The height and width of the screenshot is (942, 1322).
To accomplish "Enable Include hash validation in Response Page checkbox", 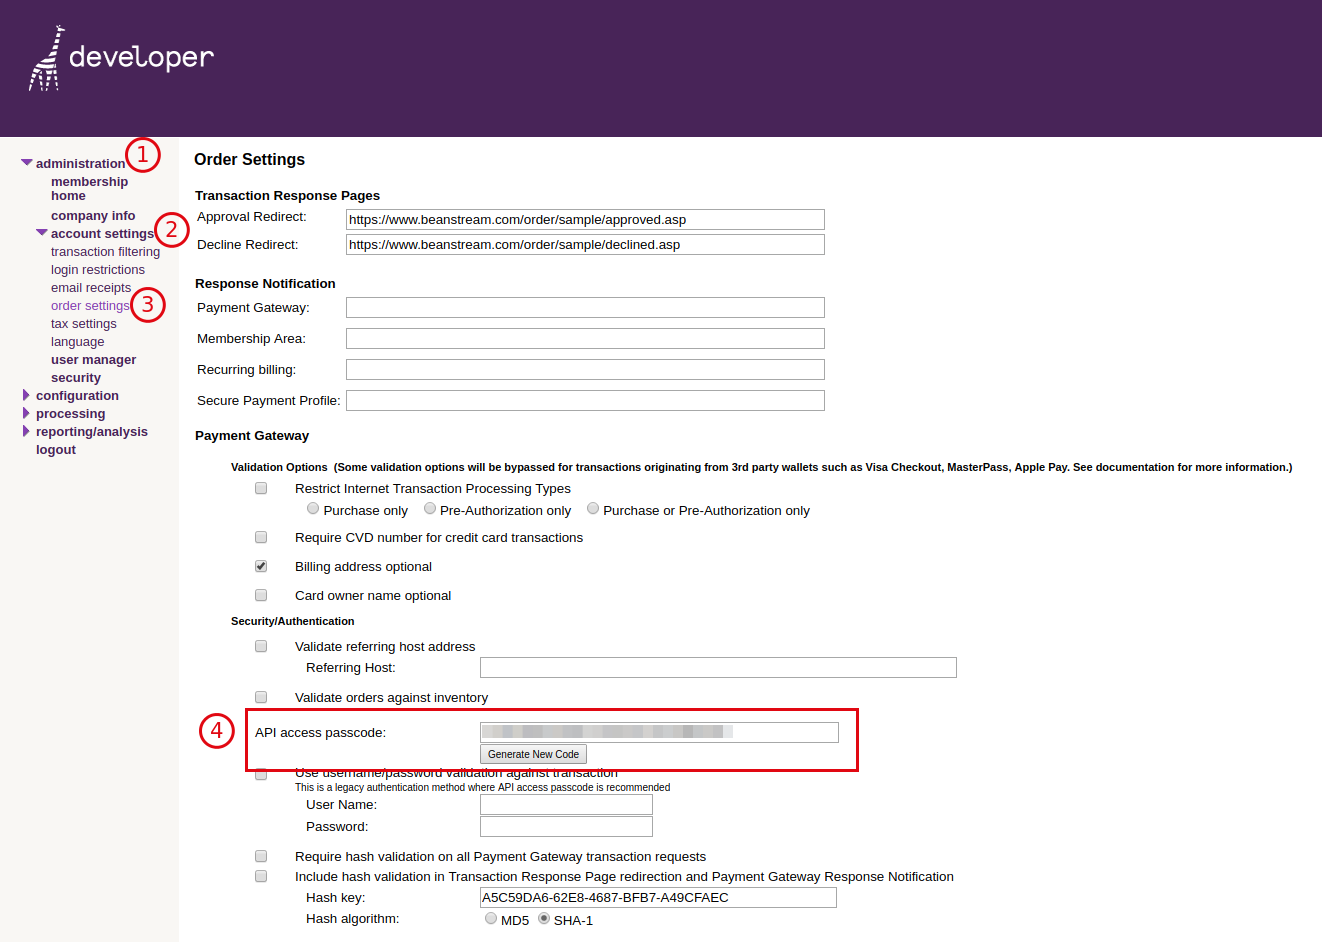I will coord(261,876).
